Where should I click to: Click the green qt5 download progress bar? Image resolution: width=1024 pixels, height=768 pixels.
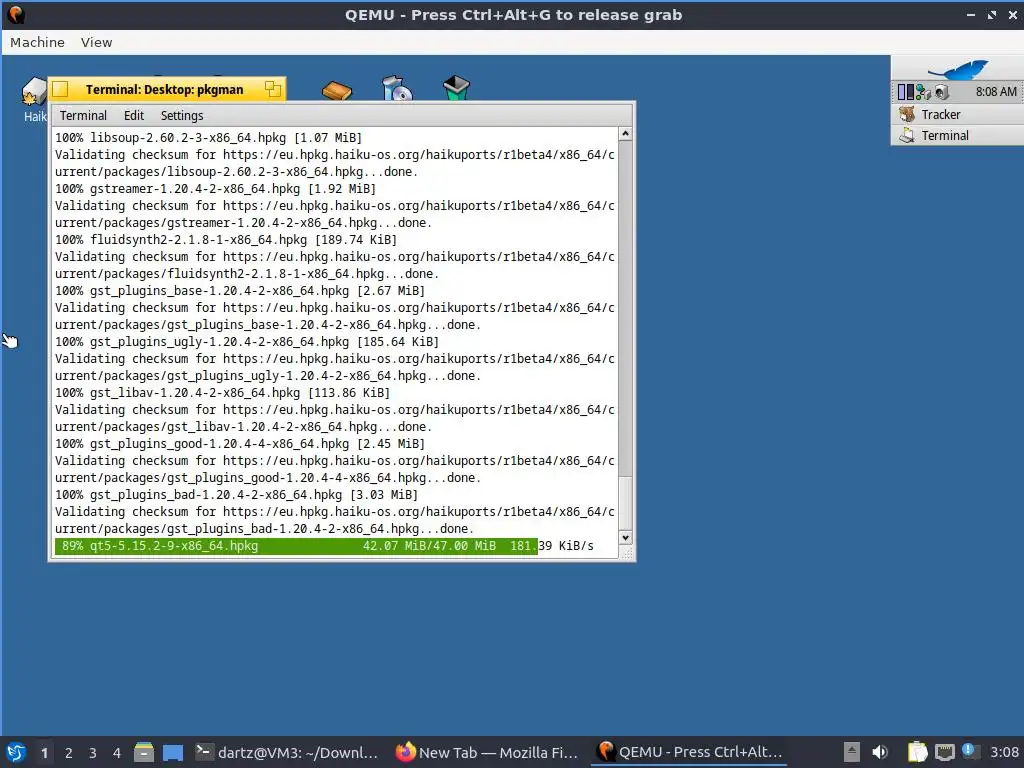(296, 546)
